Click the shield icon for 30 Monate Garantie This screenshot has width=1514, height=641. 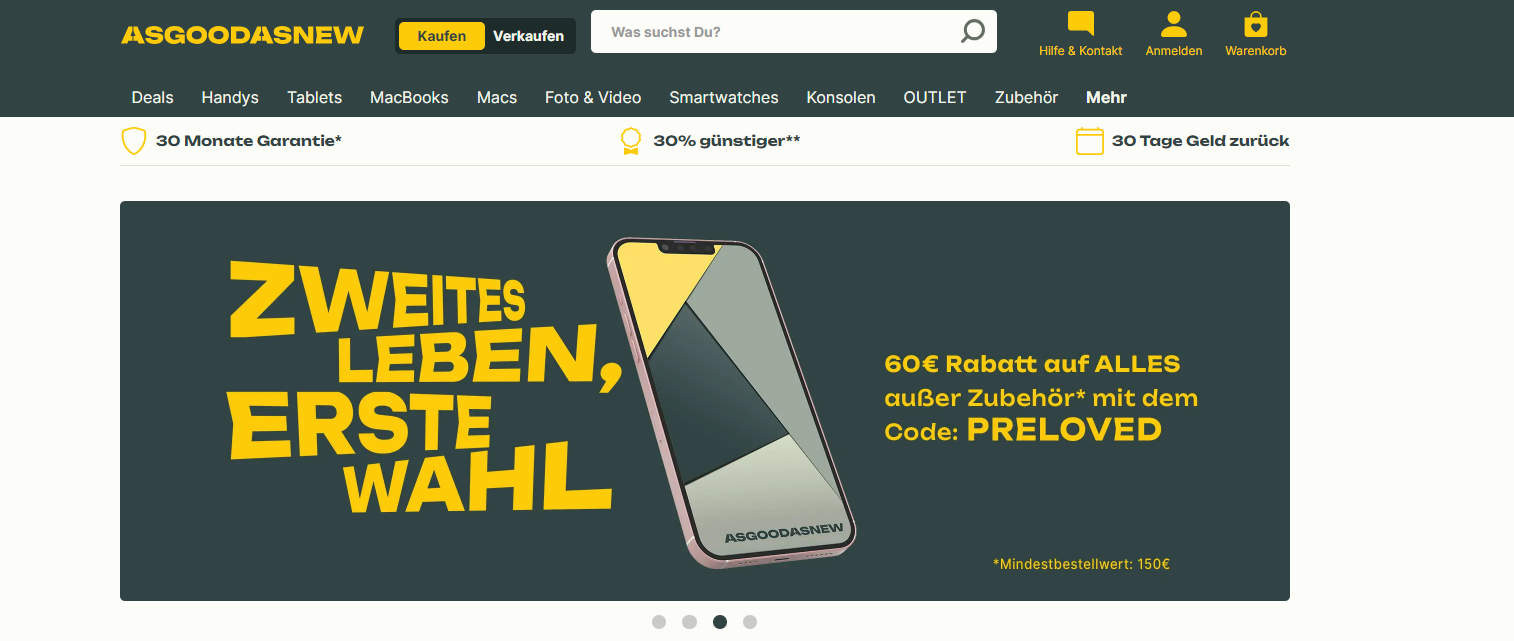click(x=134, y=141)
